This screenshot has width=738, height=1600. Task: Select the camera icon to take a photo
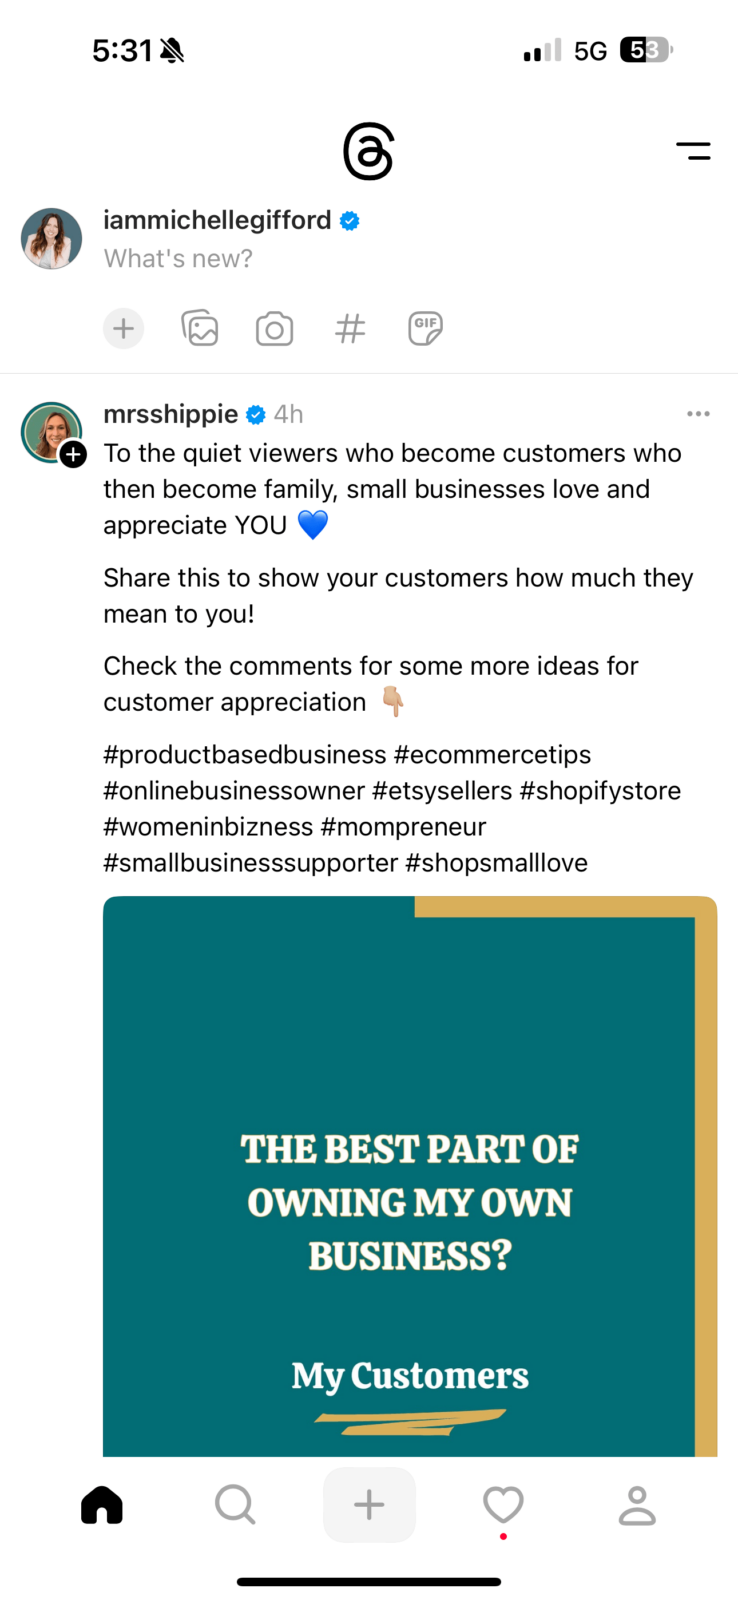[274, 328]
